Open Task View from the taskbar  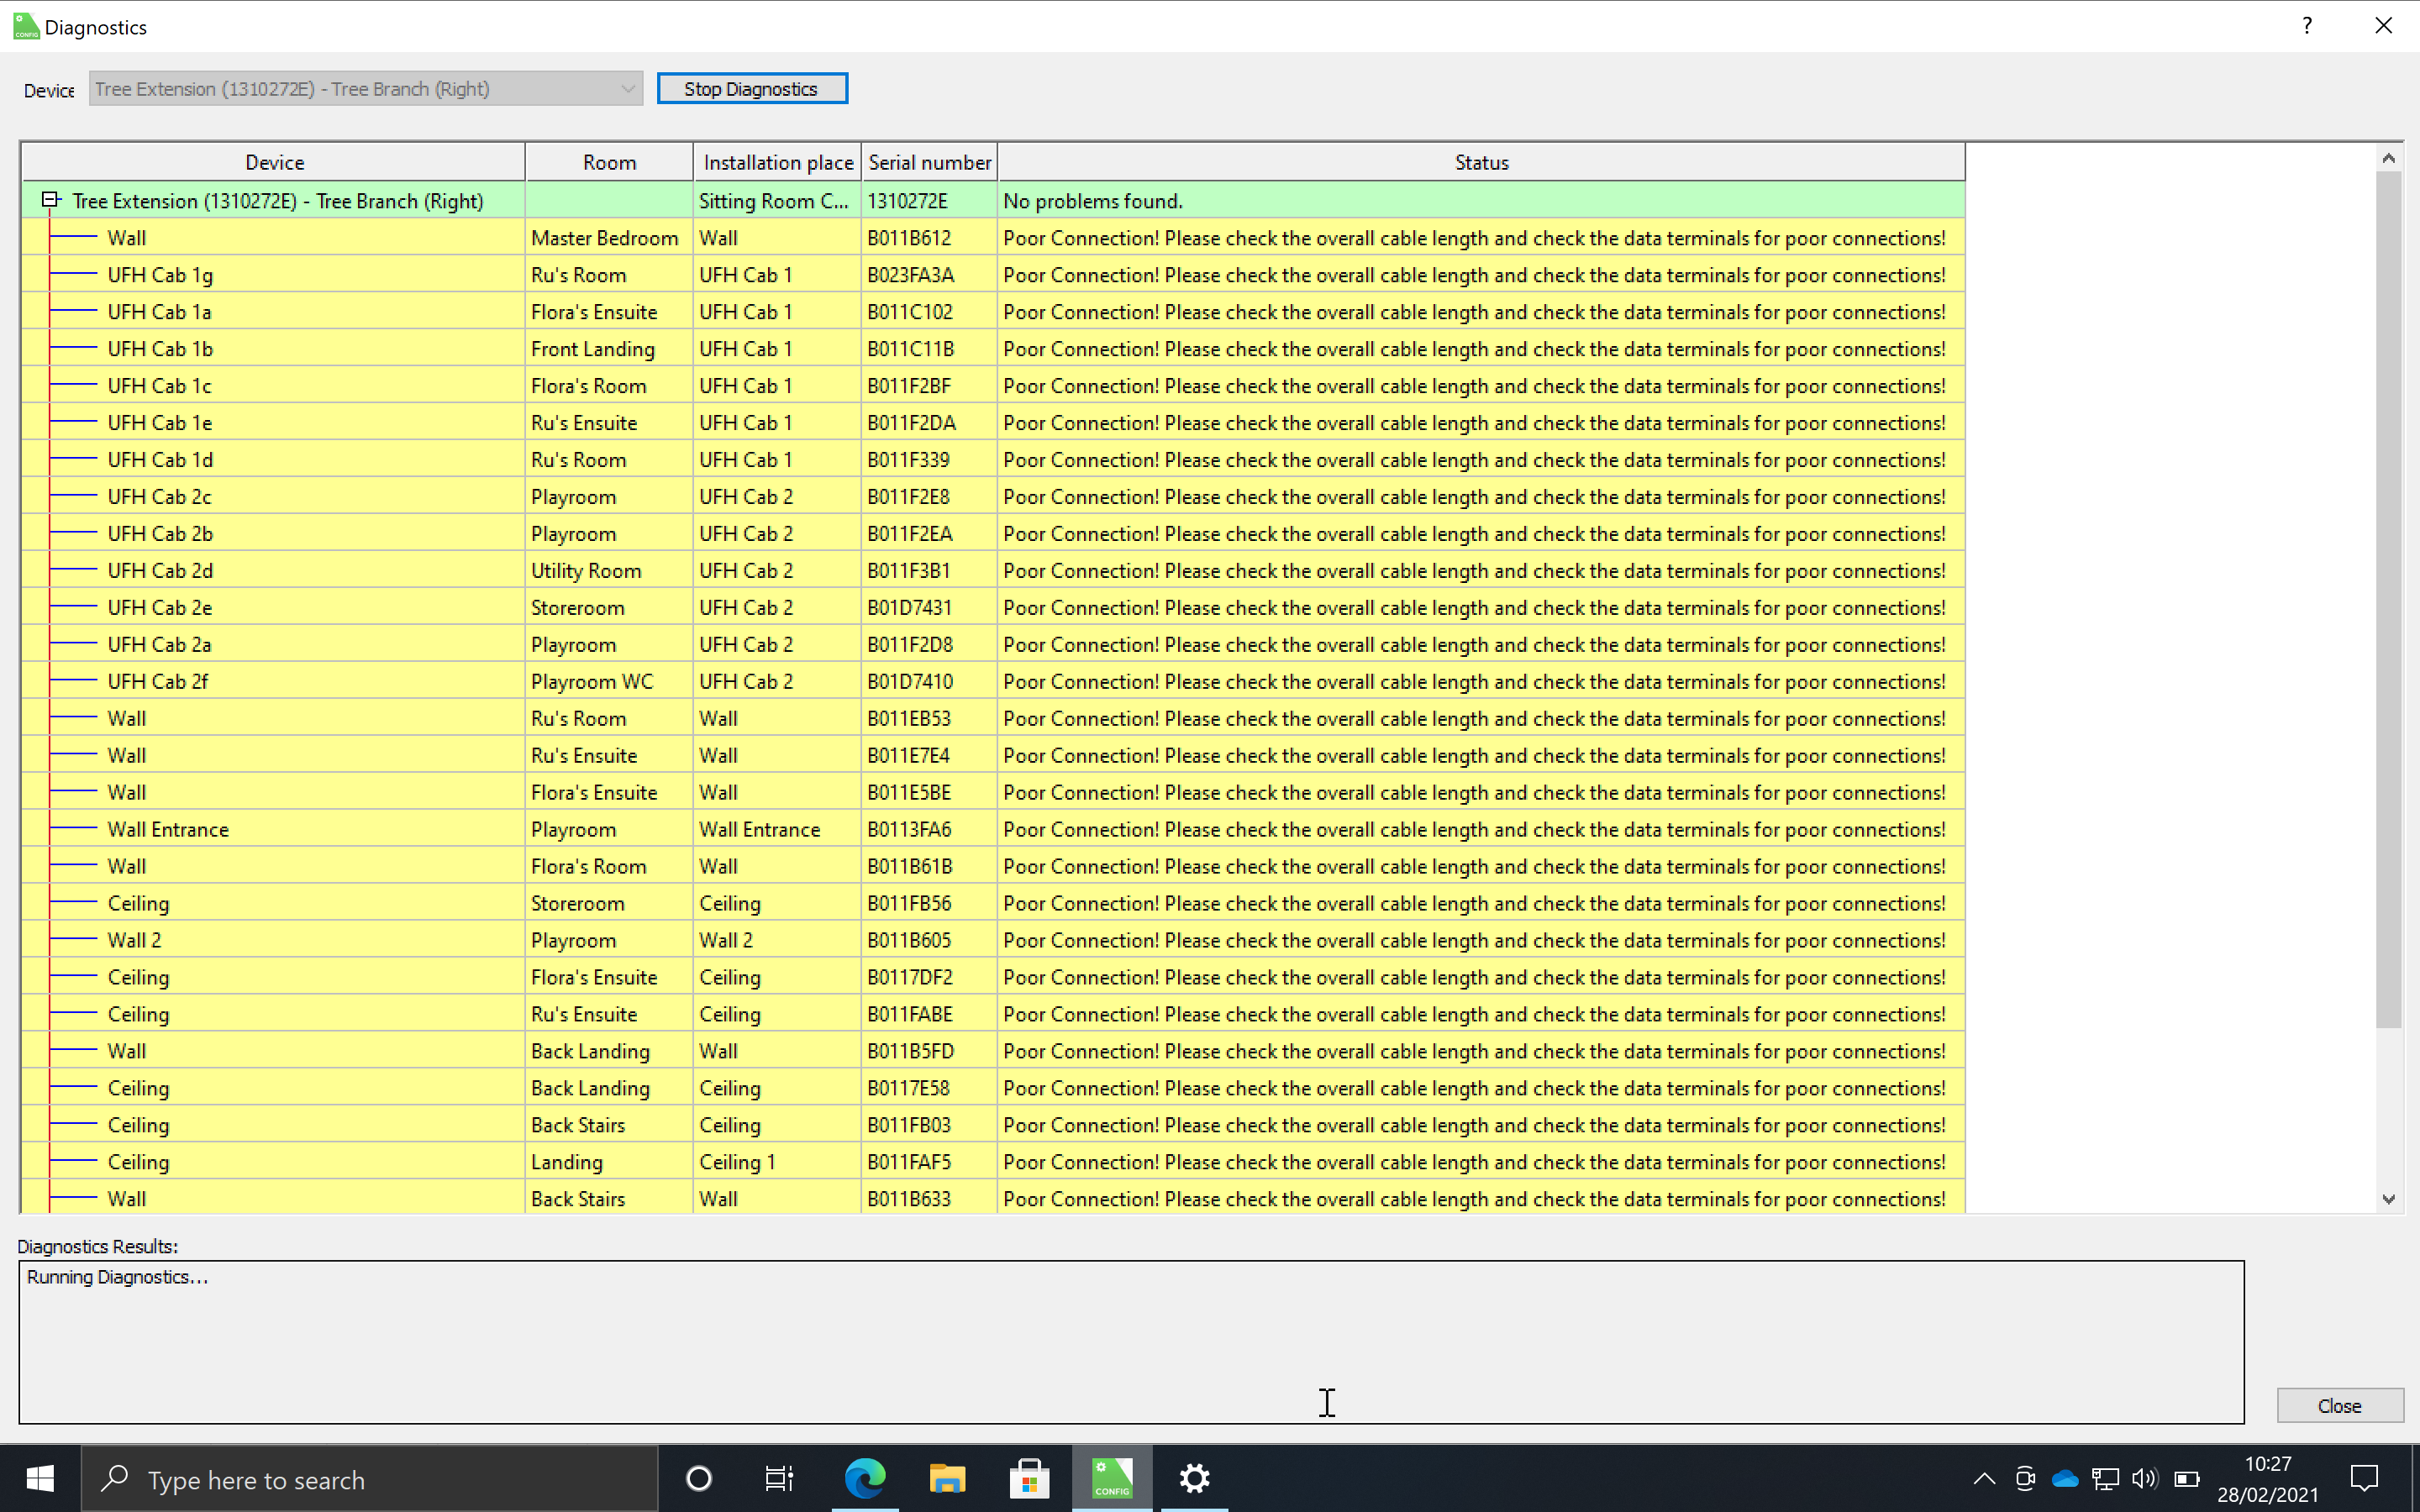point(779,1478)
